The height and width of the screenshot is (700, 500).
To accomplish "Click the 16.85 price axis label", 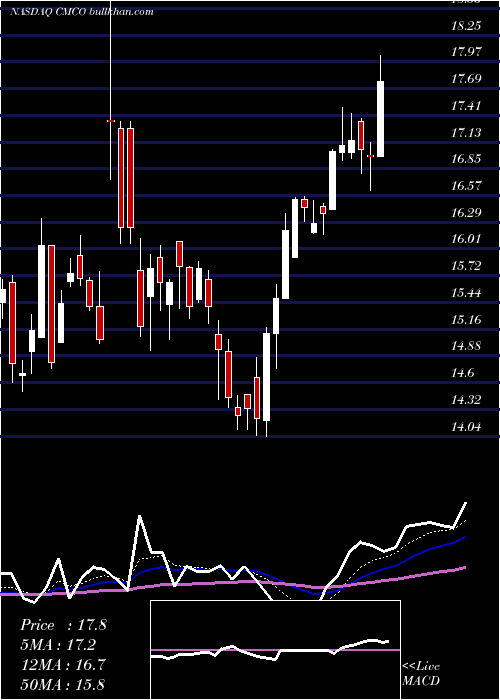I will (466, 159).
